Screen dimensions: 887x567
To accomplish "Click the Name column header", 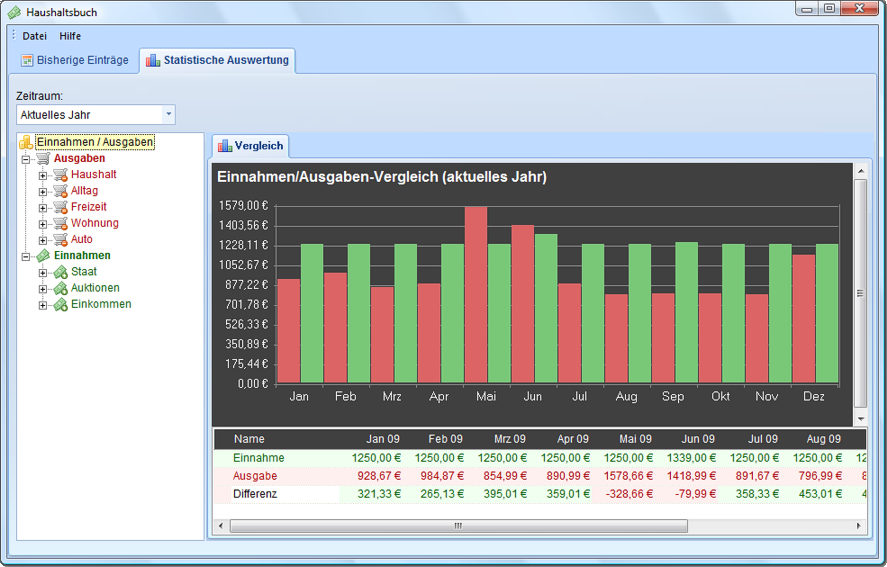I will pos(249,439).
